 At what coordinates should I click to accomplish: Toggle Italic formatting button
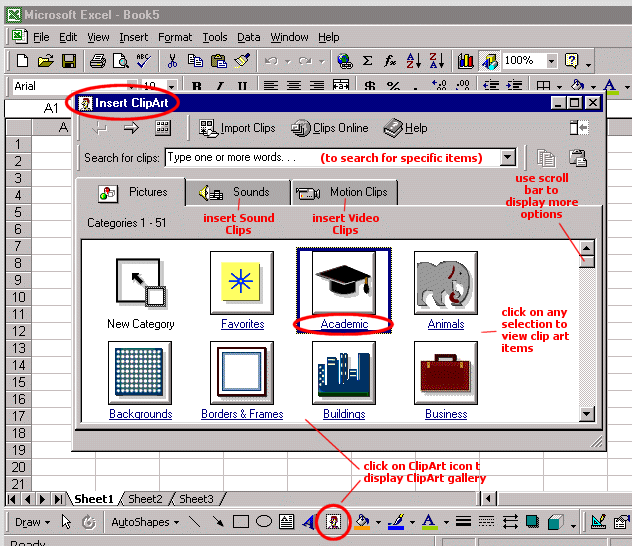coord(219,87)
